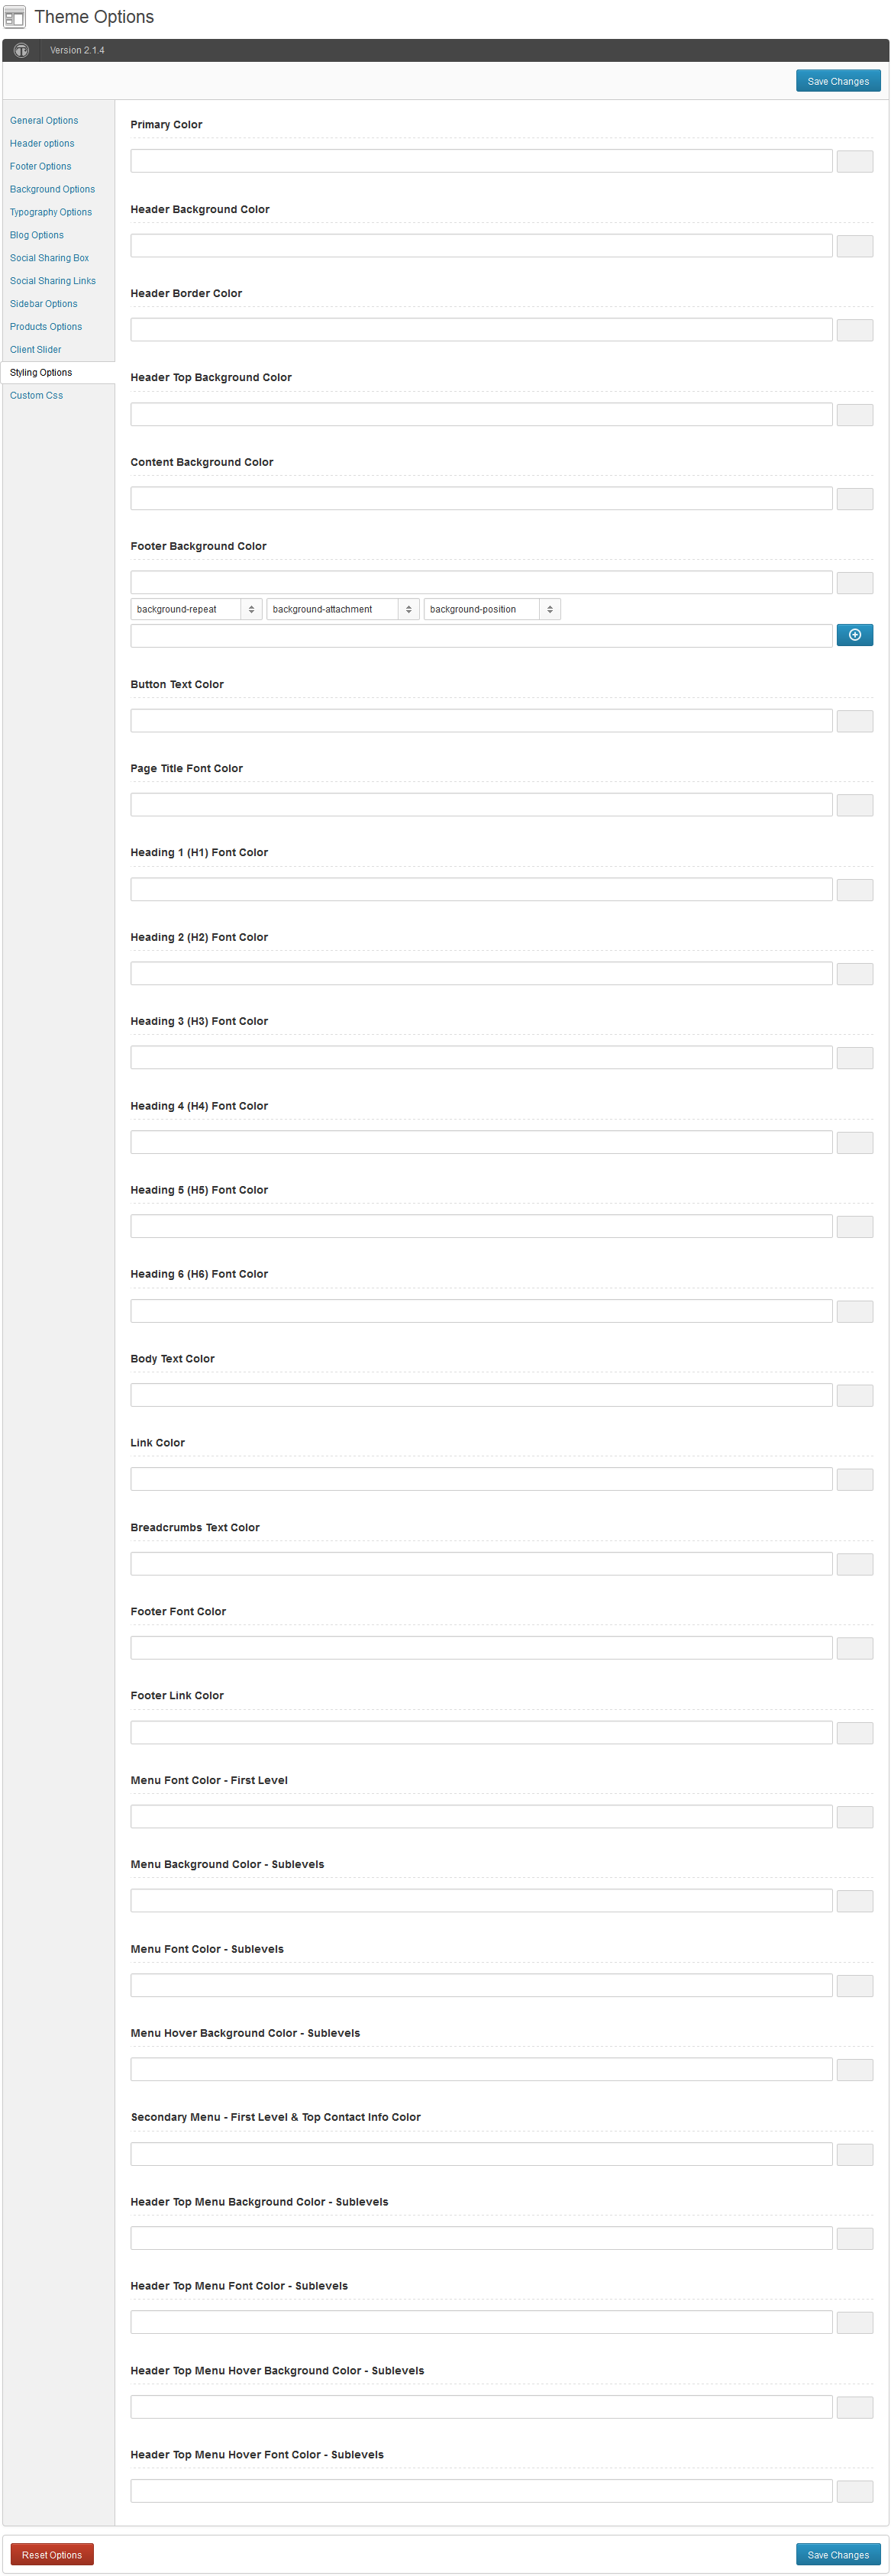Open the Body Text Color swatch
The image size is (891, 2576).
[x=854, y=1395]
